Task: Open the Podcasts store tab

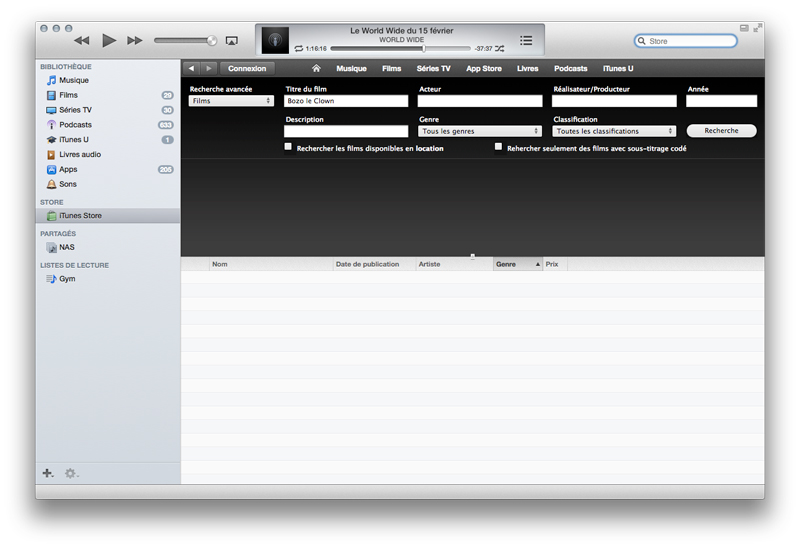Action: click(570, 68)
